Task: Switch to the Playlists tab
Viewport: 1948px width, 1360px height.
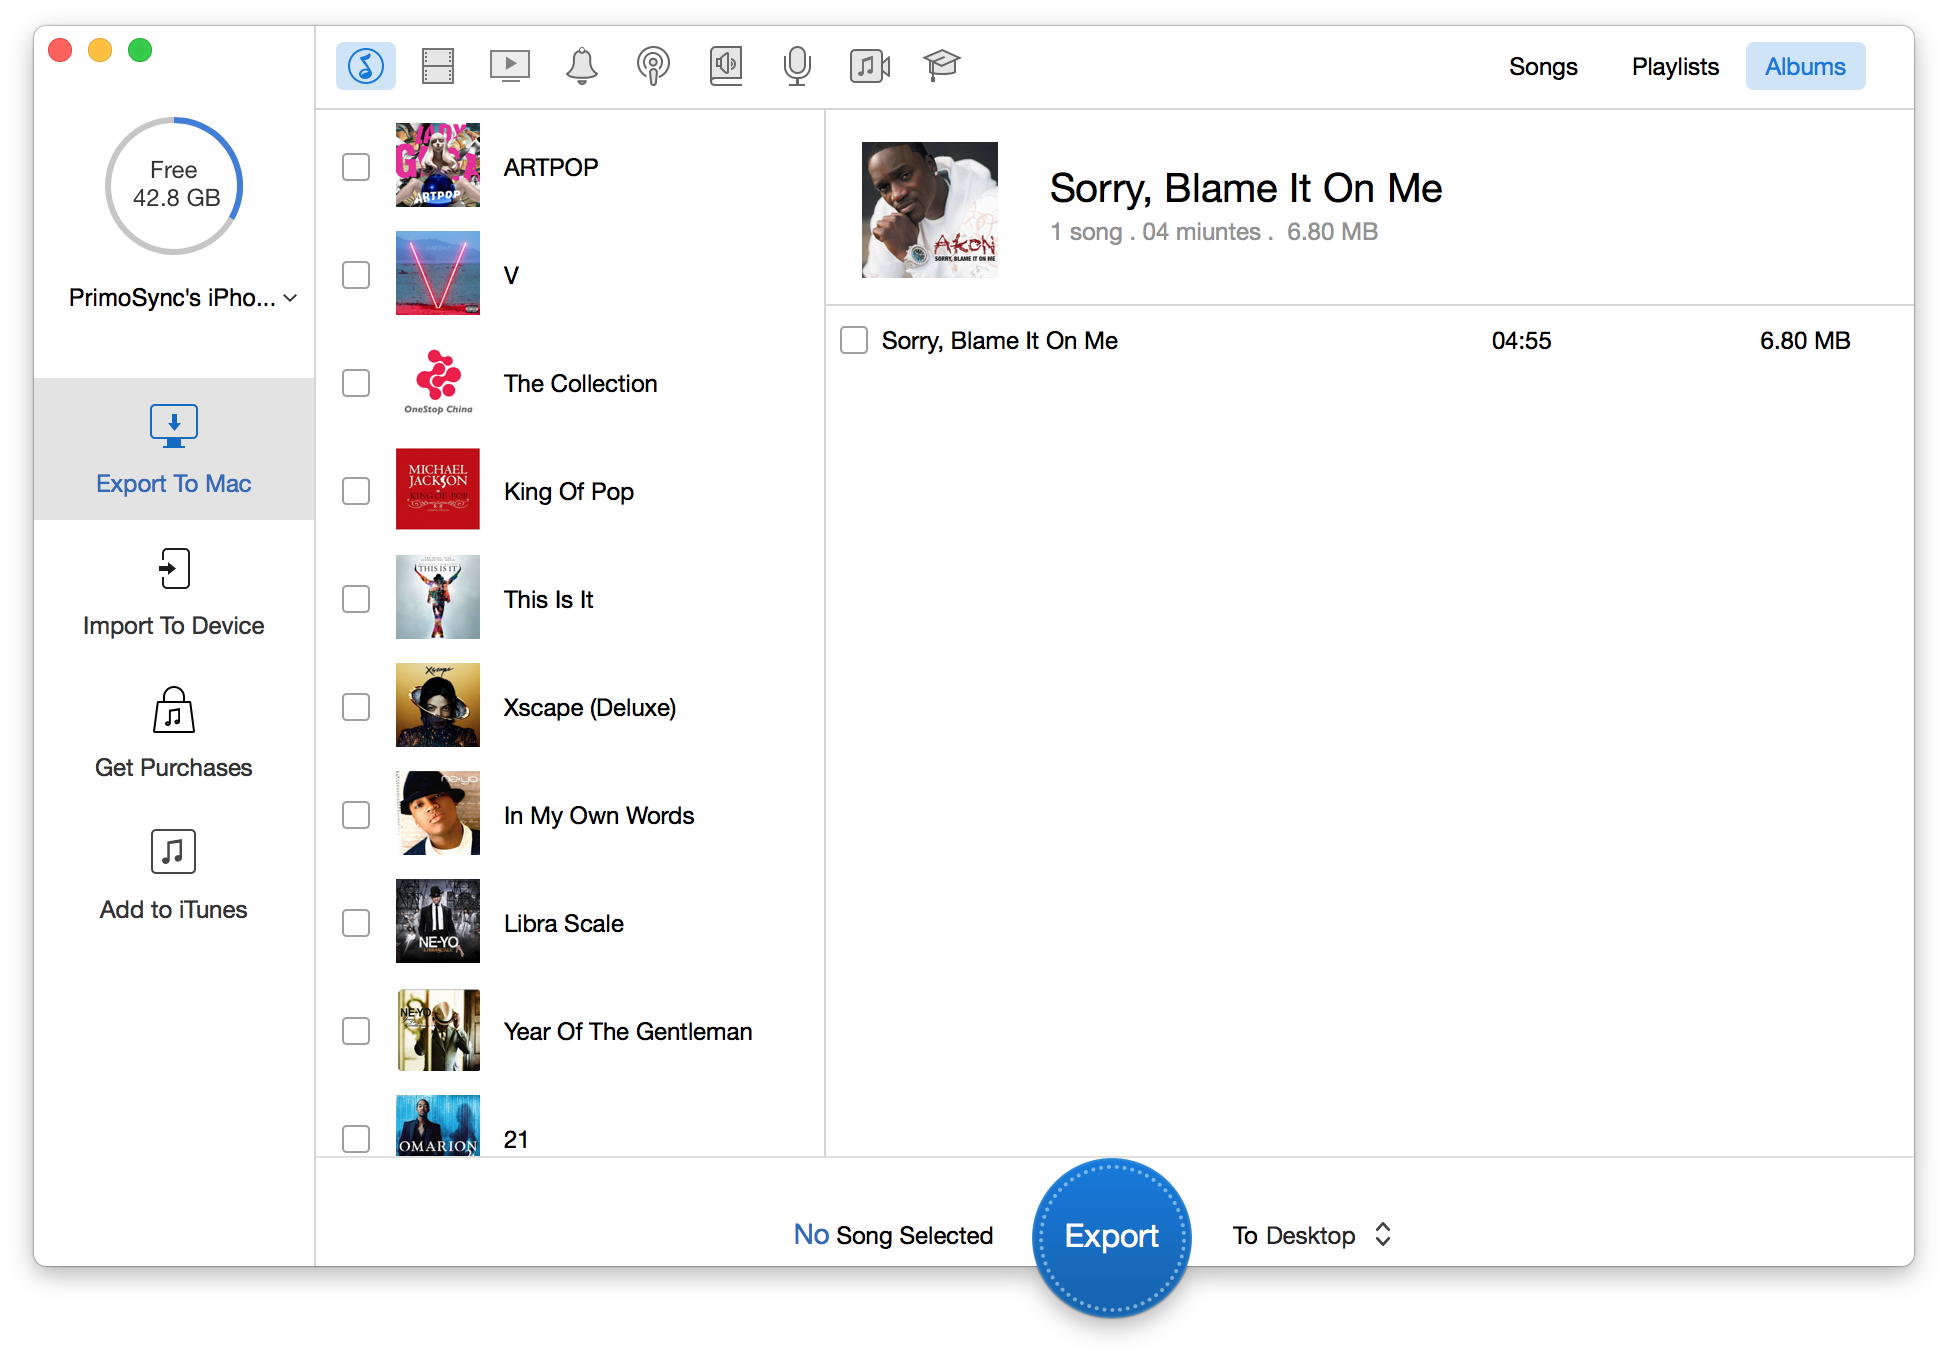Action: pyautogui.click(x=1675, y=67)
